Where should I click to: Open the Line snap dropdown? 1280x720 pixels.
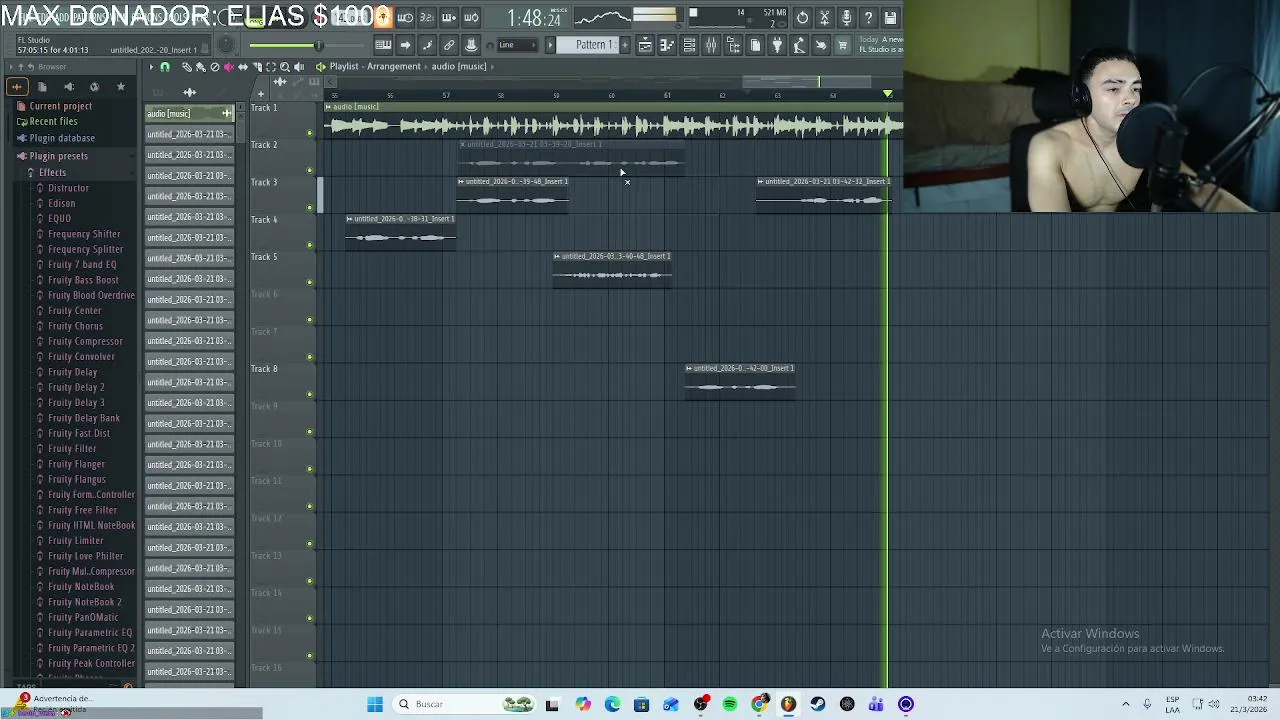coord(518,45)
